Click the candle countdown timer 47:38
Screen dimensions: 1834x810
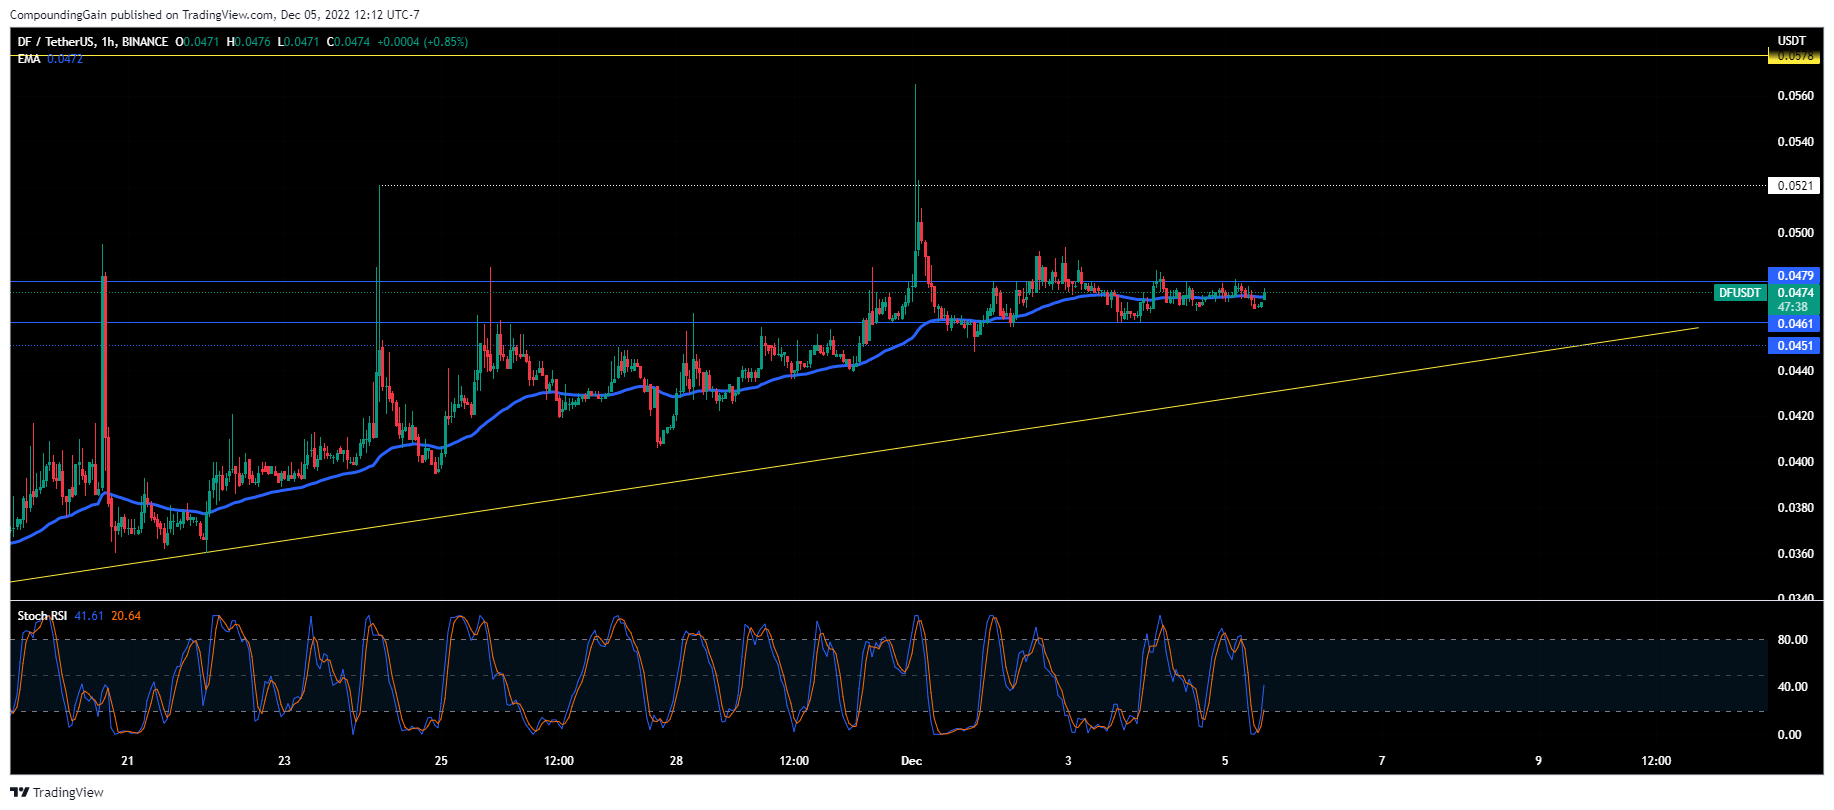(1793, 307)
